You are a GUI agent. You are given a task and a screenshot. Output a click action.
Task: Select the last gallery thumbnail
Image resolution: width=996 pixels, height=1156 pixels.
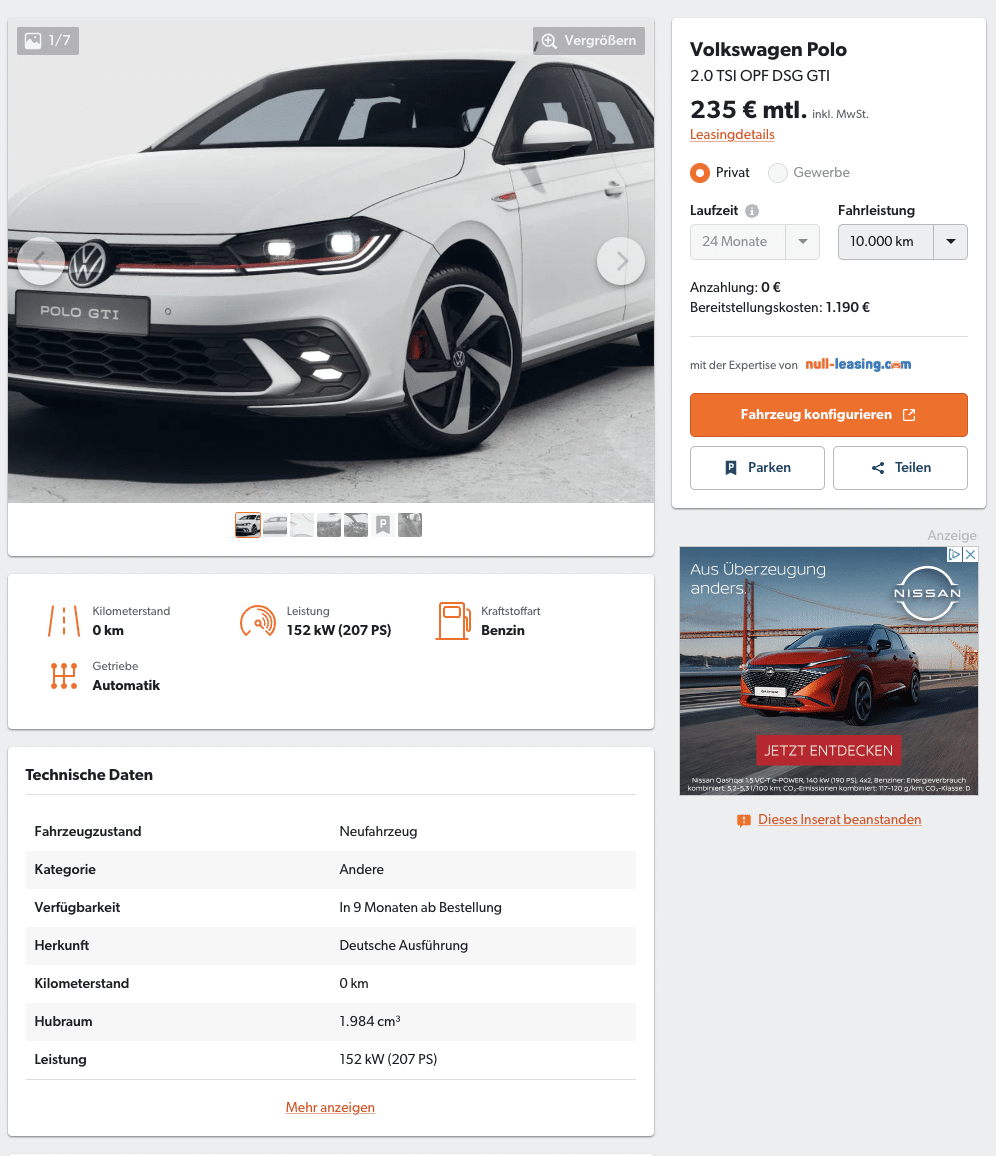click(410, 525)
